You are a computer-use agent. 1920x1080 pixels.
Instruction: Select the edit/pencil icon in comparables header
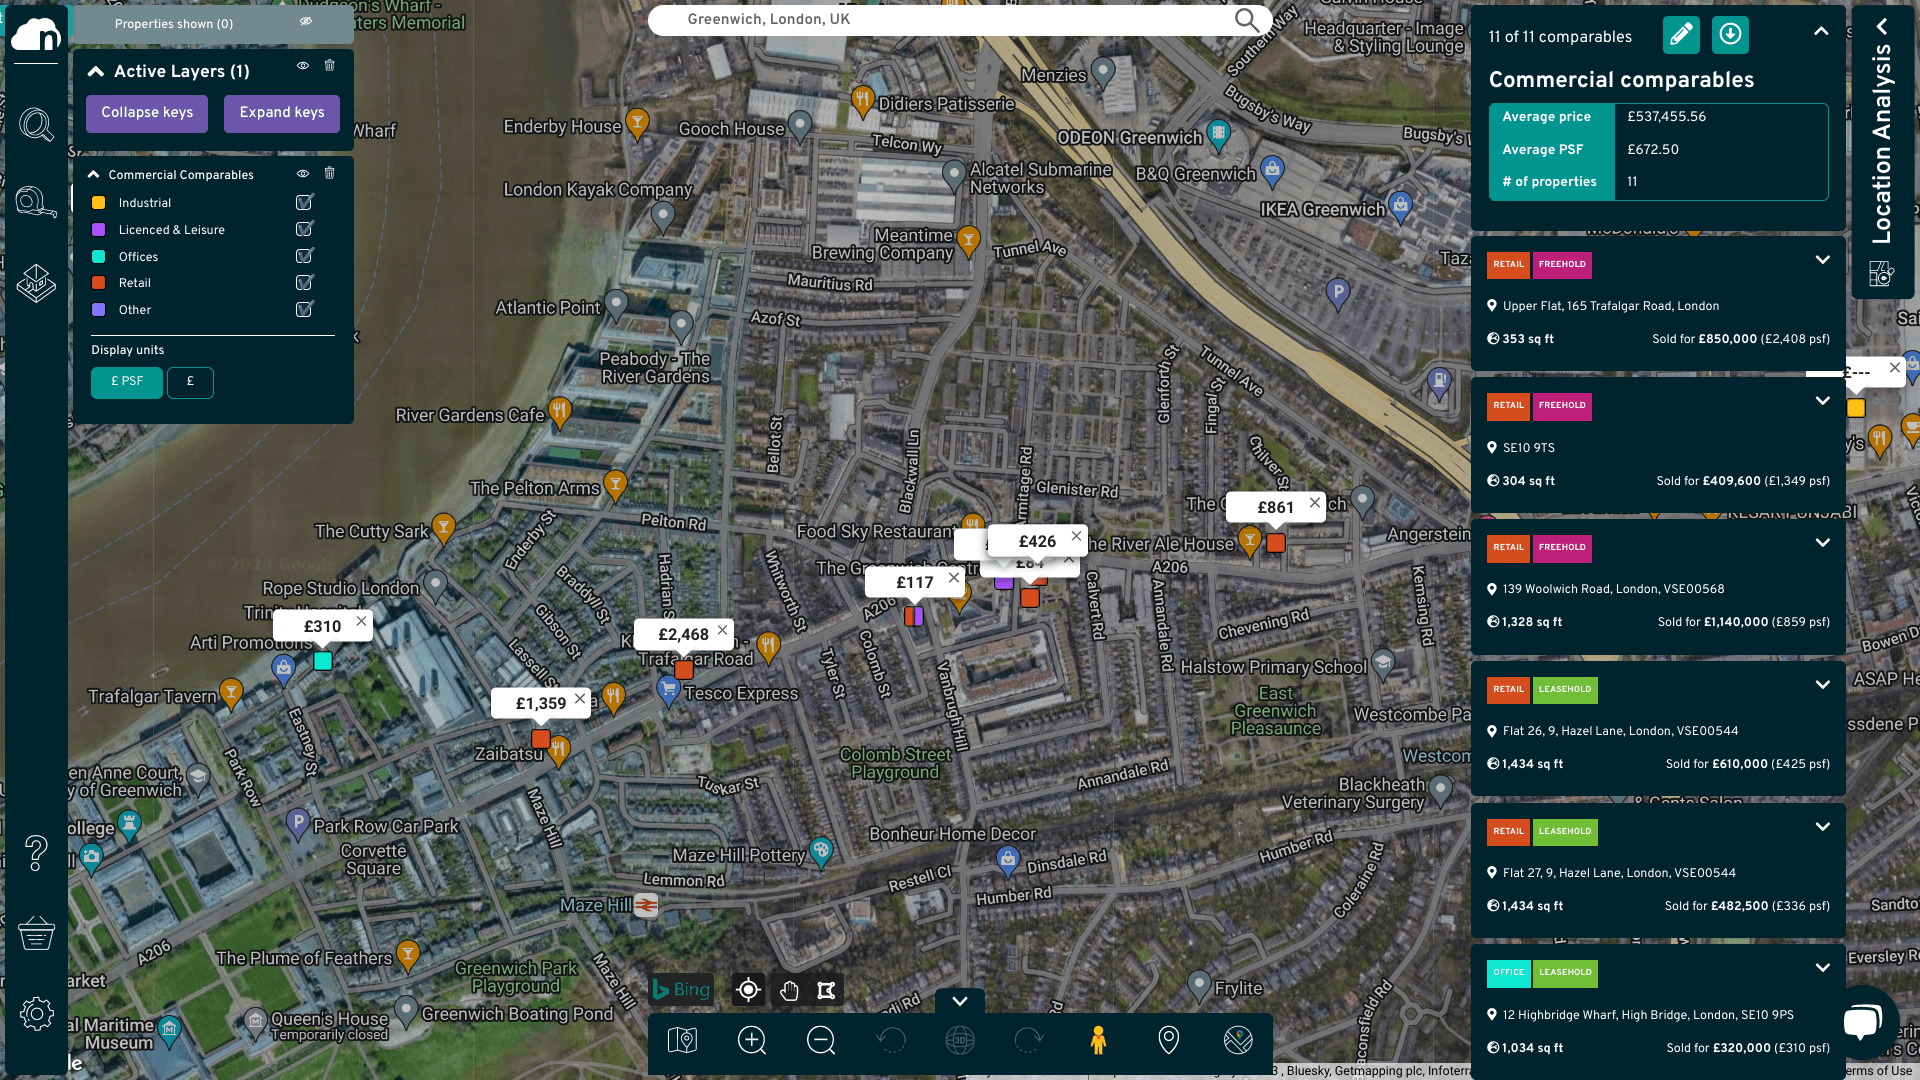[1680, 34]
